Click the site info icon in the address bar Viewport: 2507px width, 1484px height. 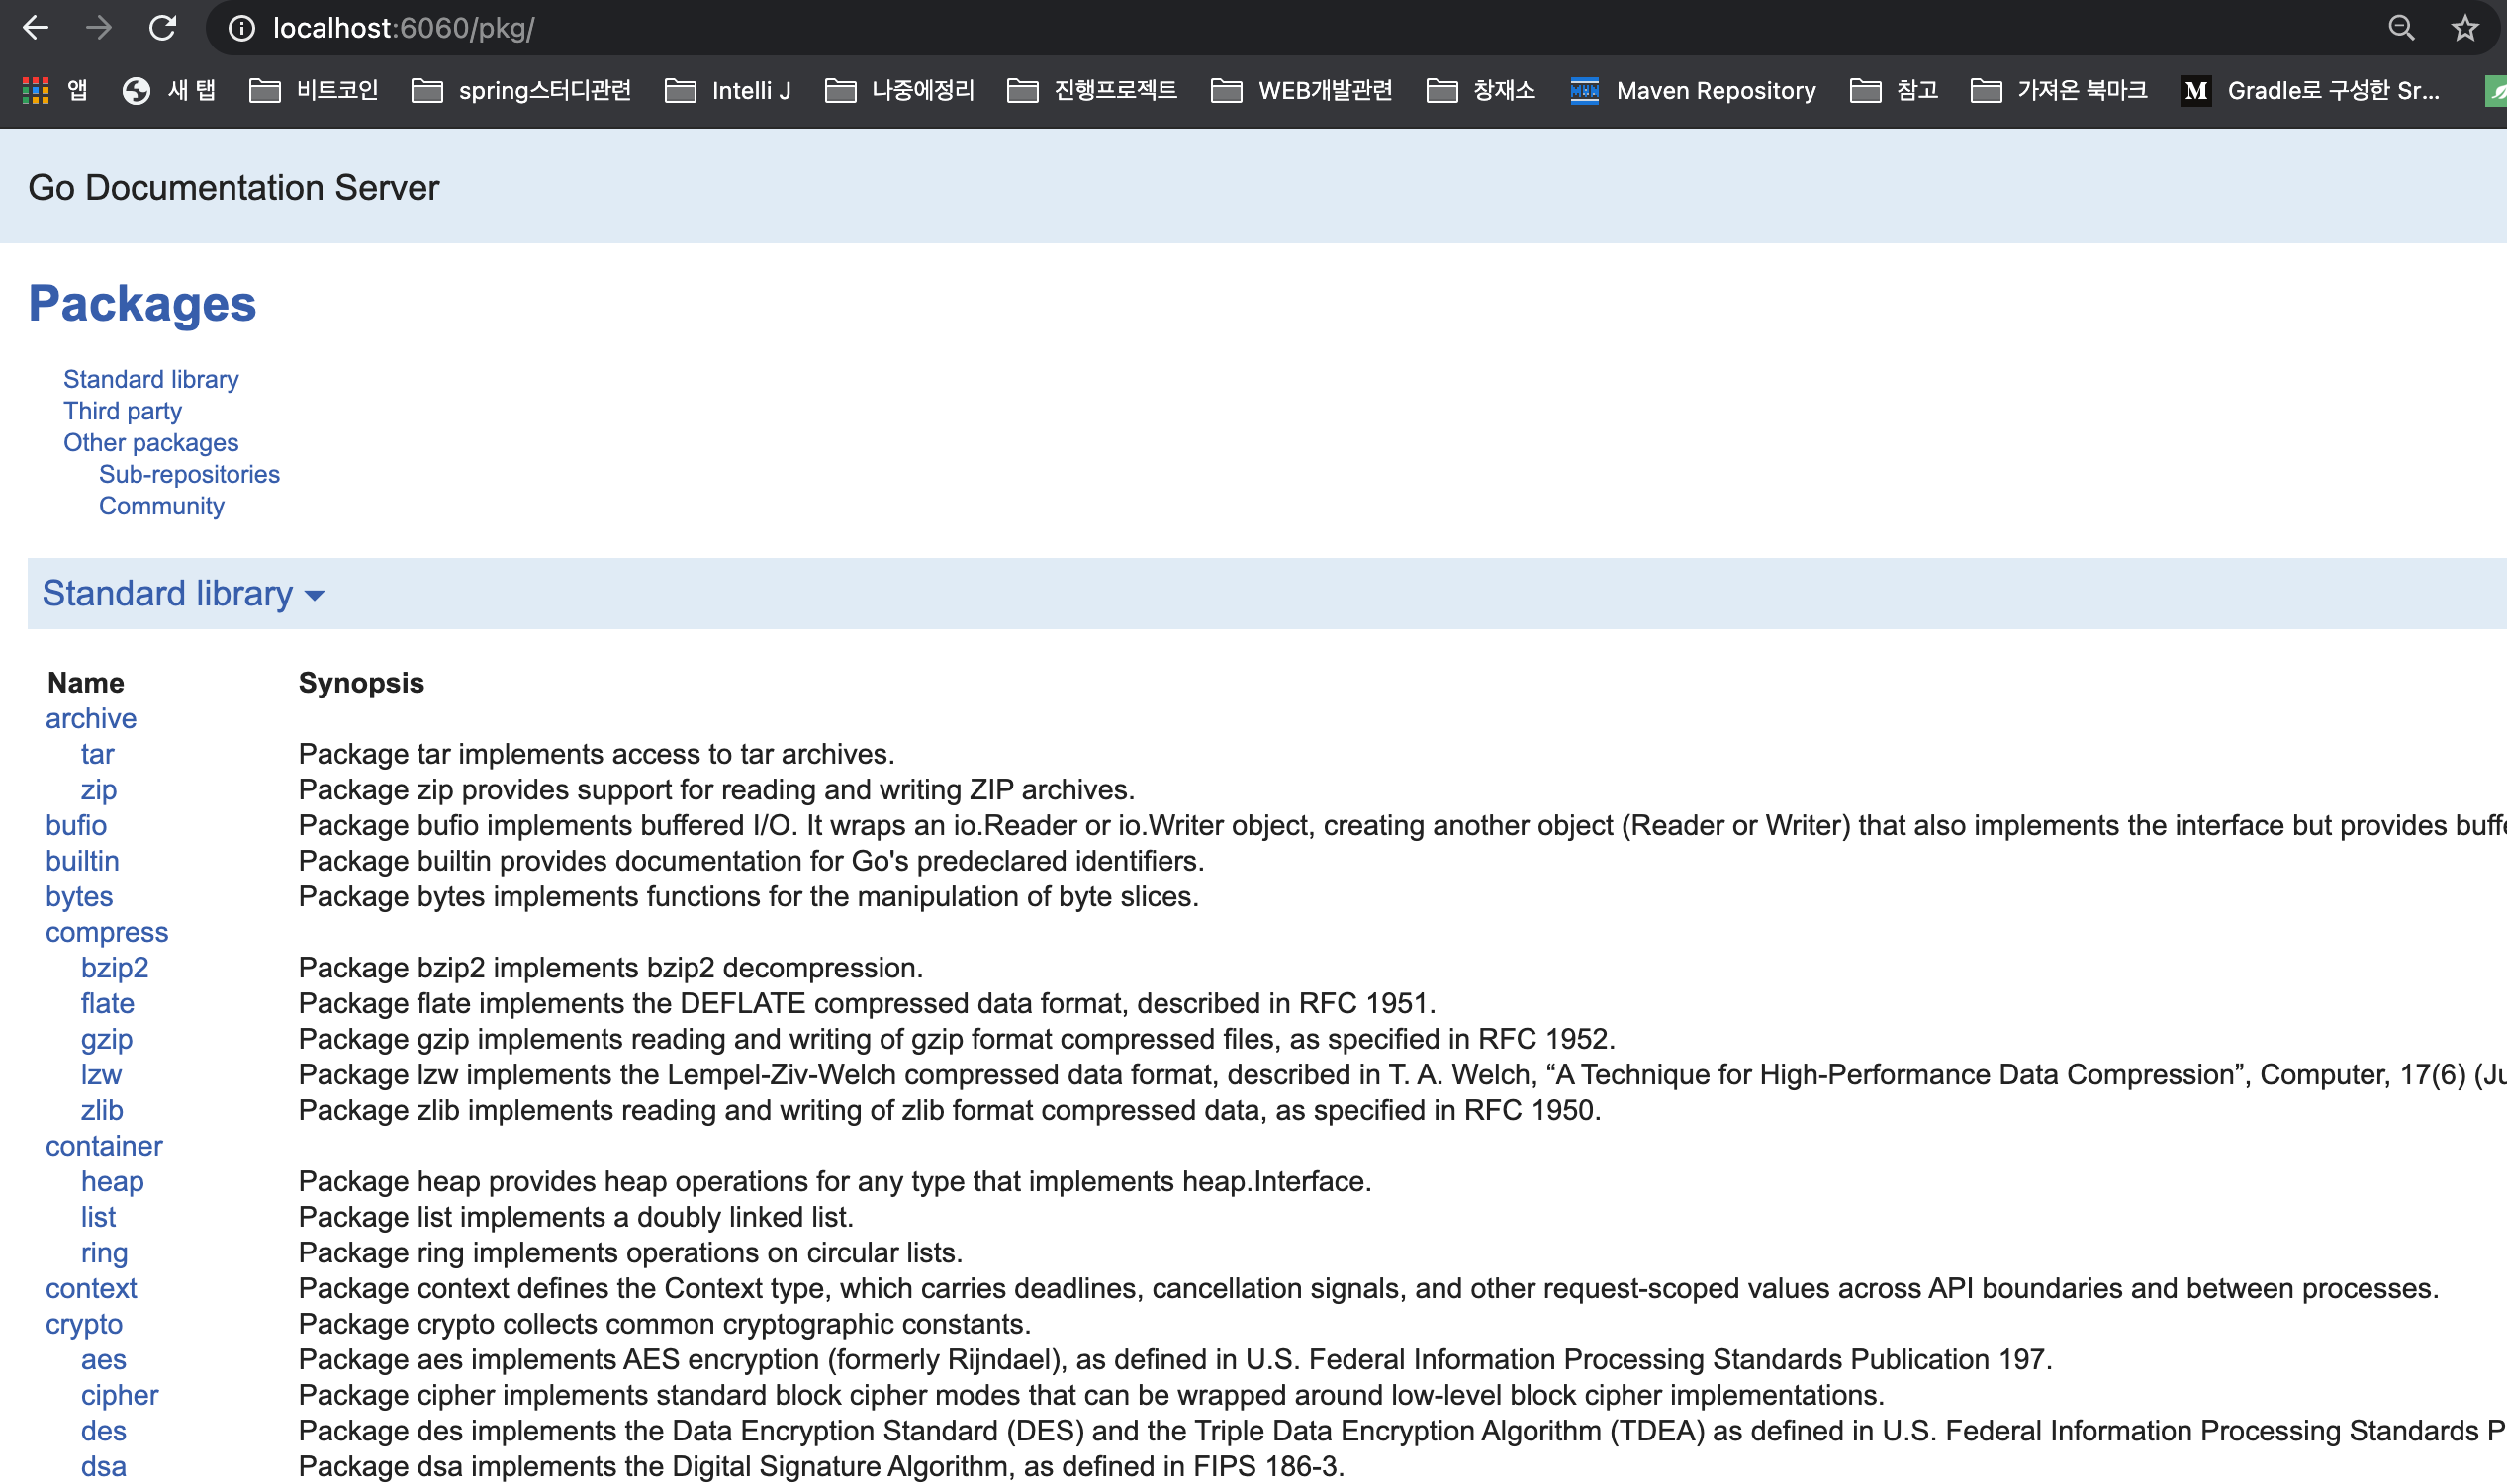click(241, 28)
